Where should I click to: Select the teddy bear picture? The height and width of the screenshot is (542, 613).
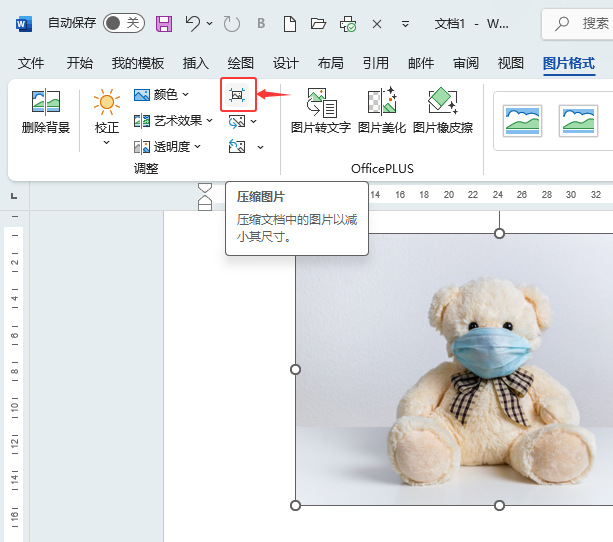pos(454,370)
